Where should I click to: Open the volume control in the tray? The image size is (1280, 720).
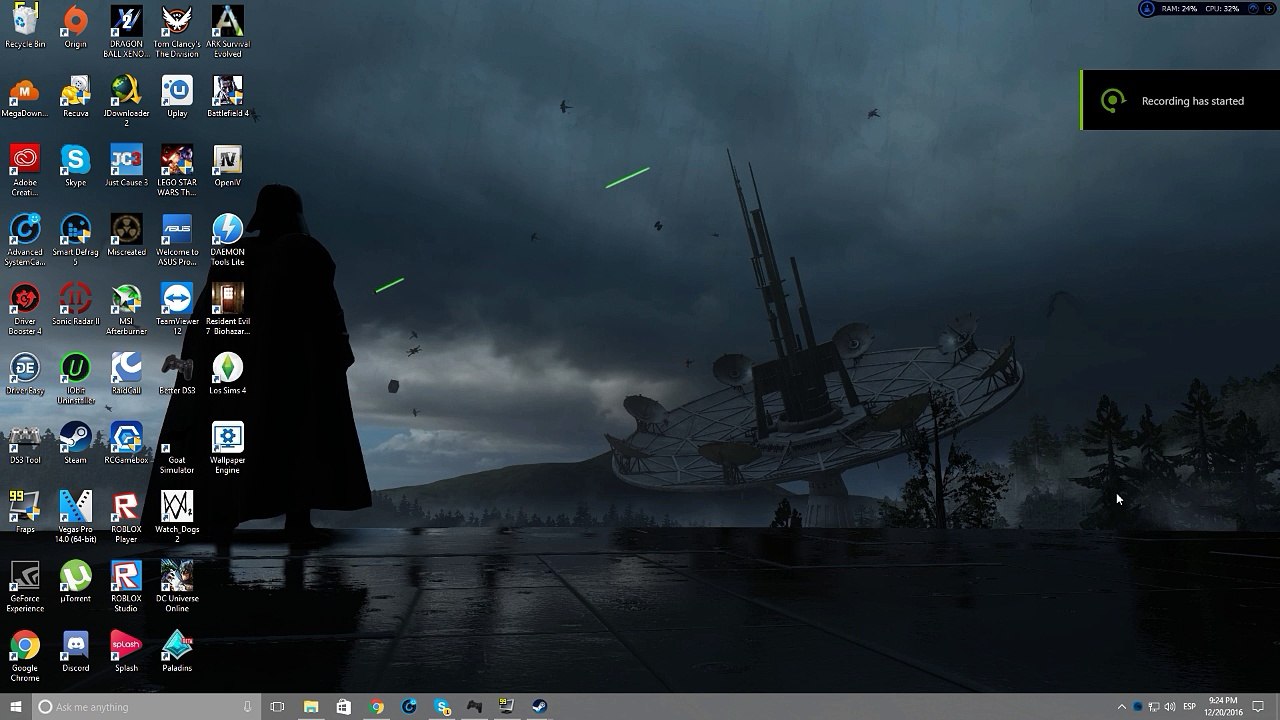pyautogui.click(x=1170, y=707)
